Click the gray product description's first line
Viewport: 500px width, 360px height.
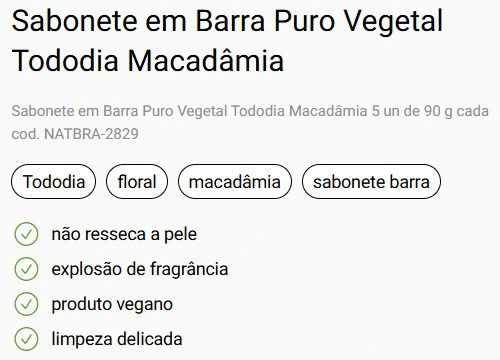coord(250,111)
